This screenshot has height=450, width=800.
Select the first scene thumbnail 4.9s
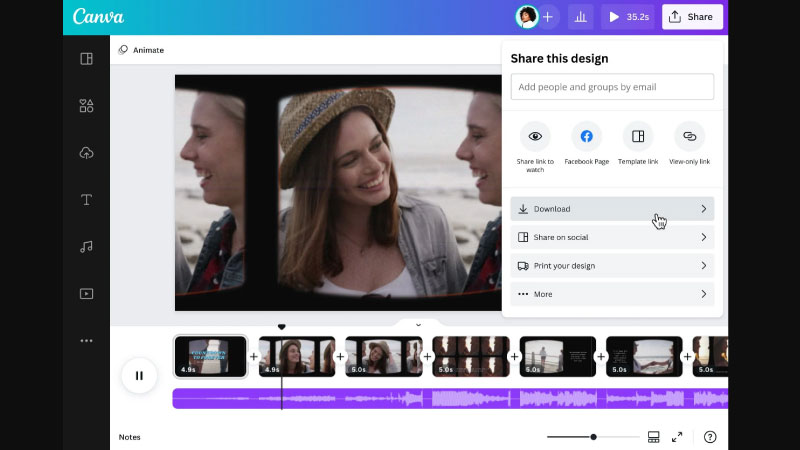pyautogui.click(x=210, y=357)
